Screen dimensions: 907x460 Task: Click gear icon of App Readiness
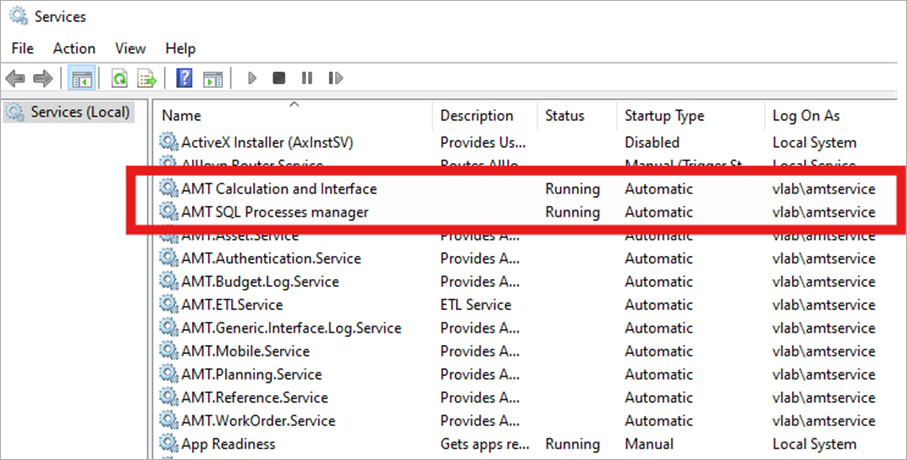(168, 443)
